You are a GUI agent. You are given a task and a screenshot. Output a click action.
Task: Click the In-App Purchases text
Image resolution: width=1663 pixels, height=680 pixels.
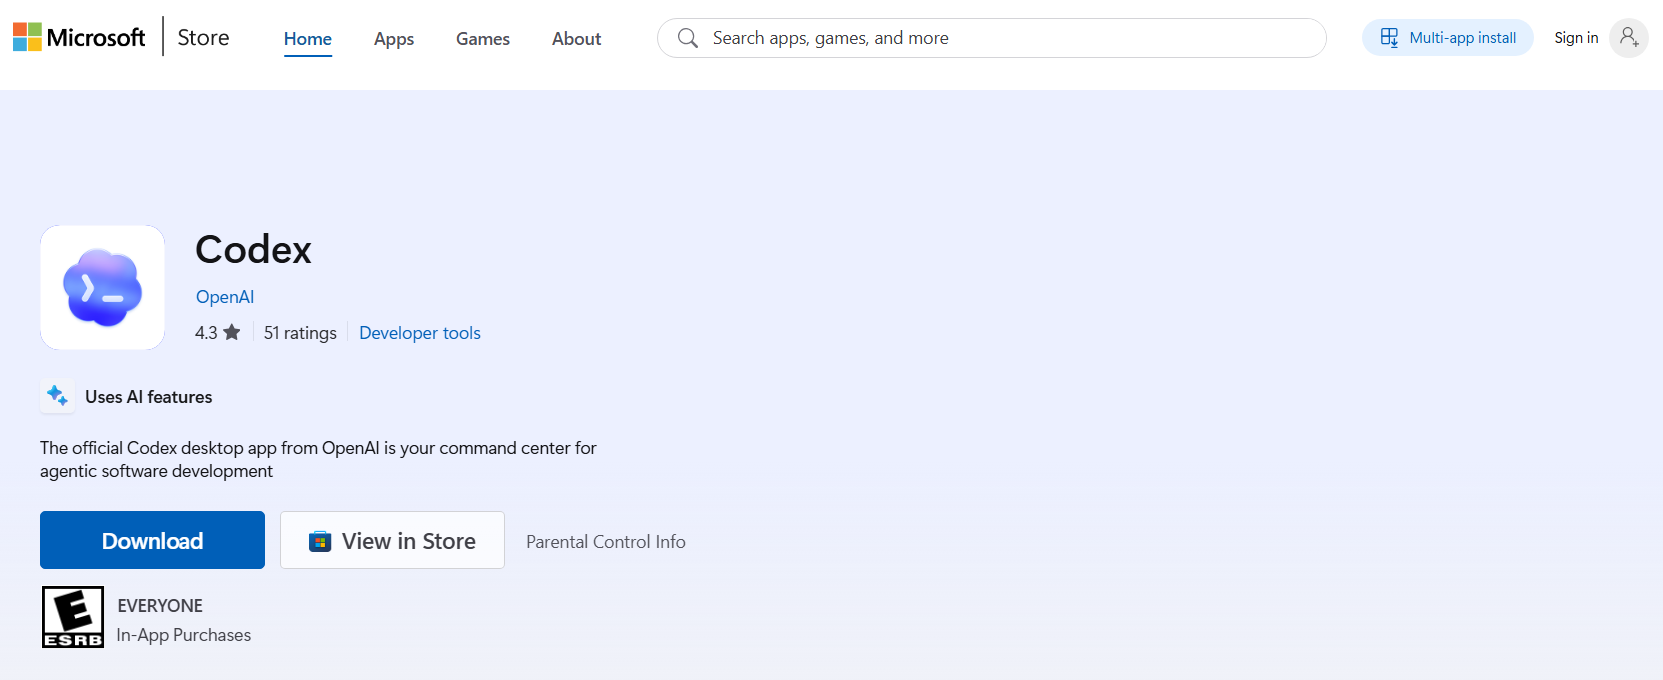(x=184, y=635)
